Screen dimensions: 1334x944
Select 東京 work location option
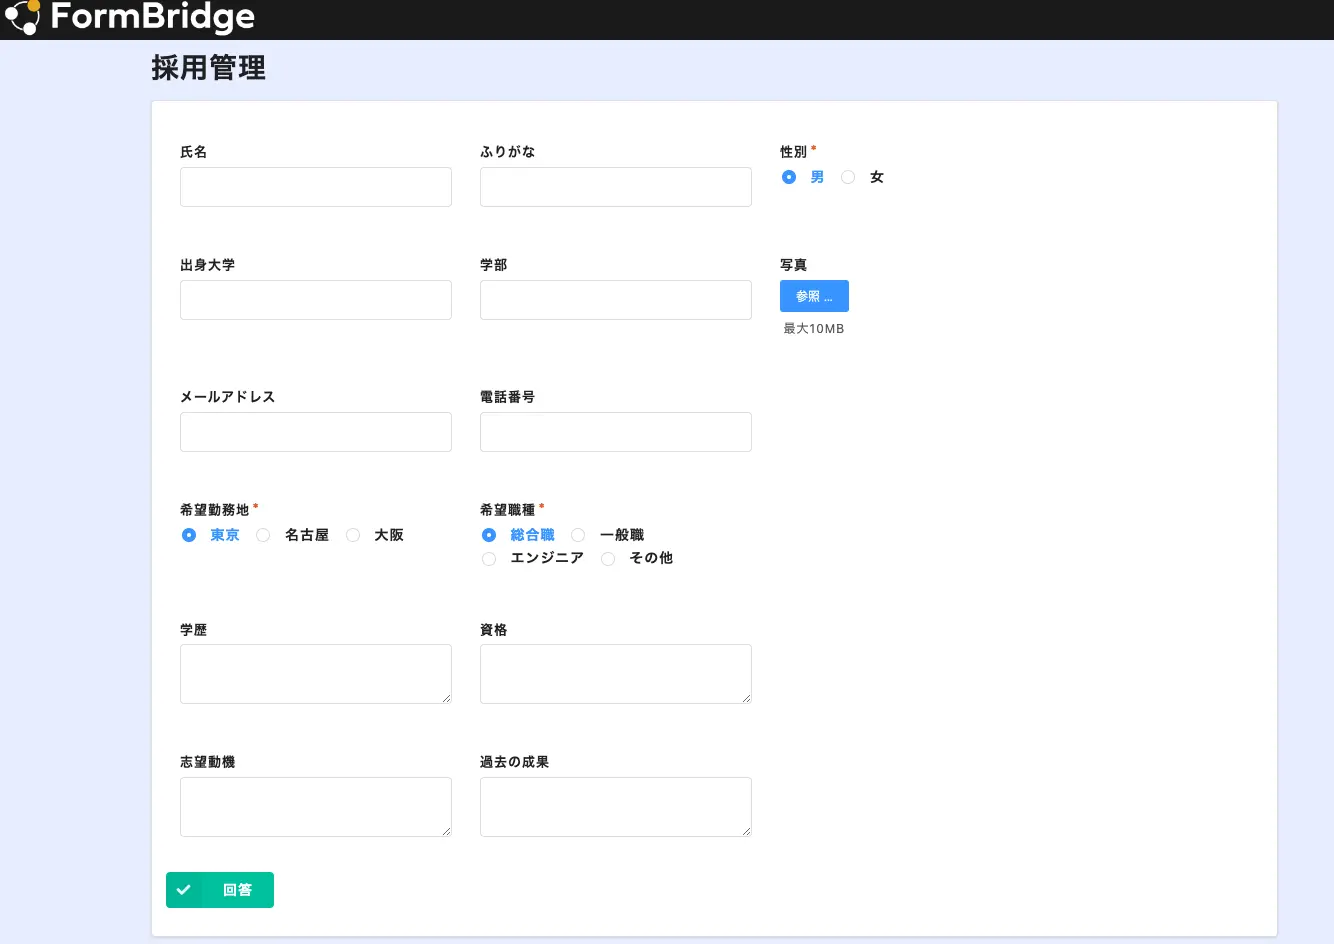tap(189, 535)
